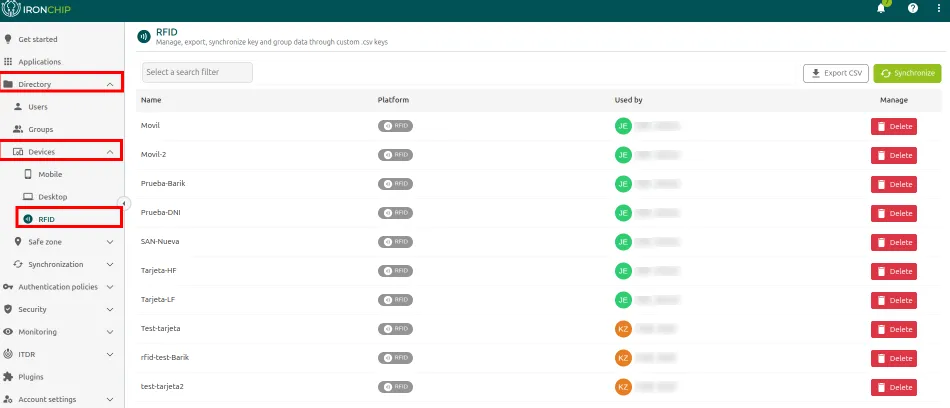
Task: Click the Used by column header
Action: coord(628,100)
